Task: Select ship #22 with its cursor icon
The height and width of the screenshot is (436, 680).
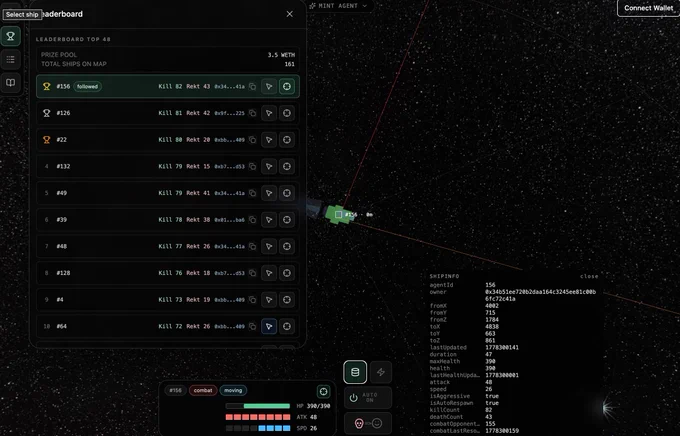Action: click(x=269, y=140)
